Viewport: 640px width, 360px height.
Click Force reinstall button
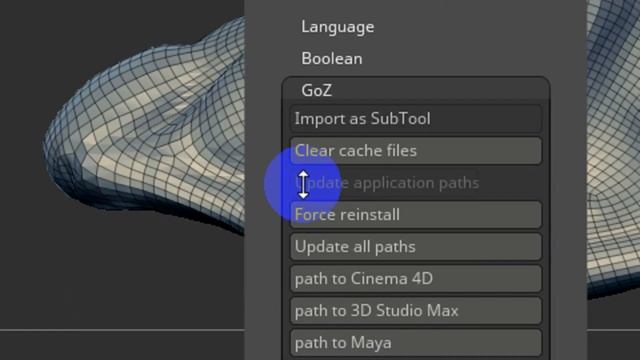pyautogui.click(x=416, y=215)
